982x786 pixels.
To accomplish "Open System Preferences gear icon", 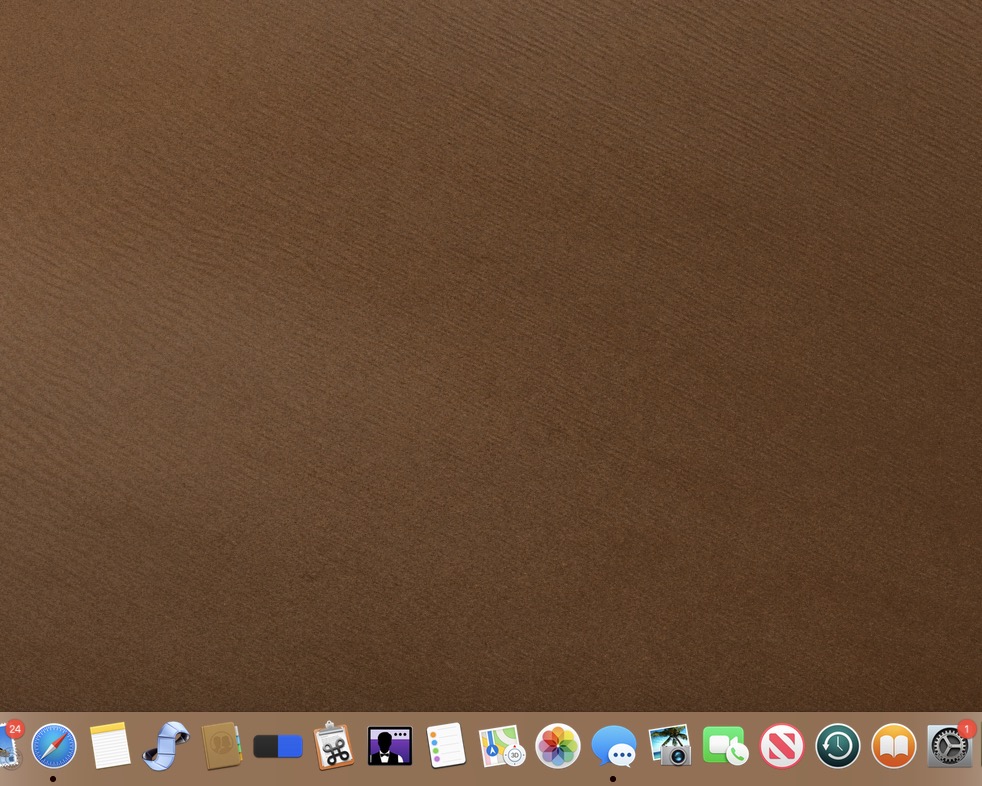I will click(951, 745).
